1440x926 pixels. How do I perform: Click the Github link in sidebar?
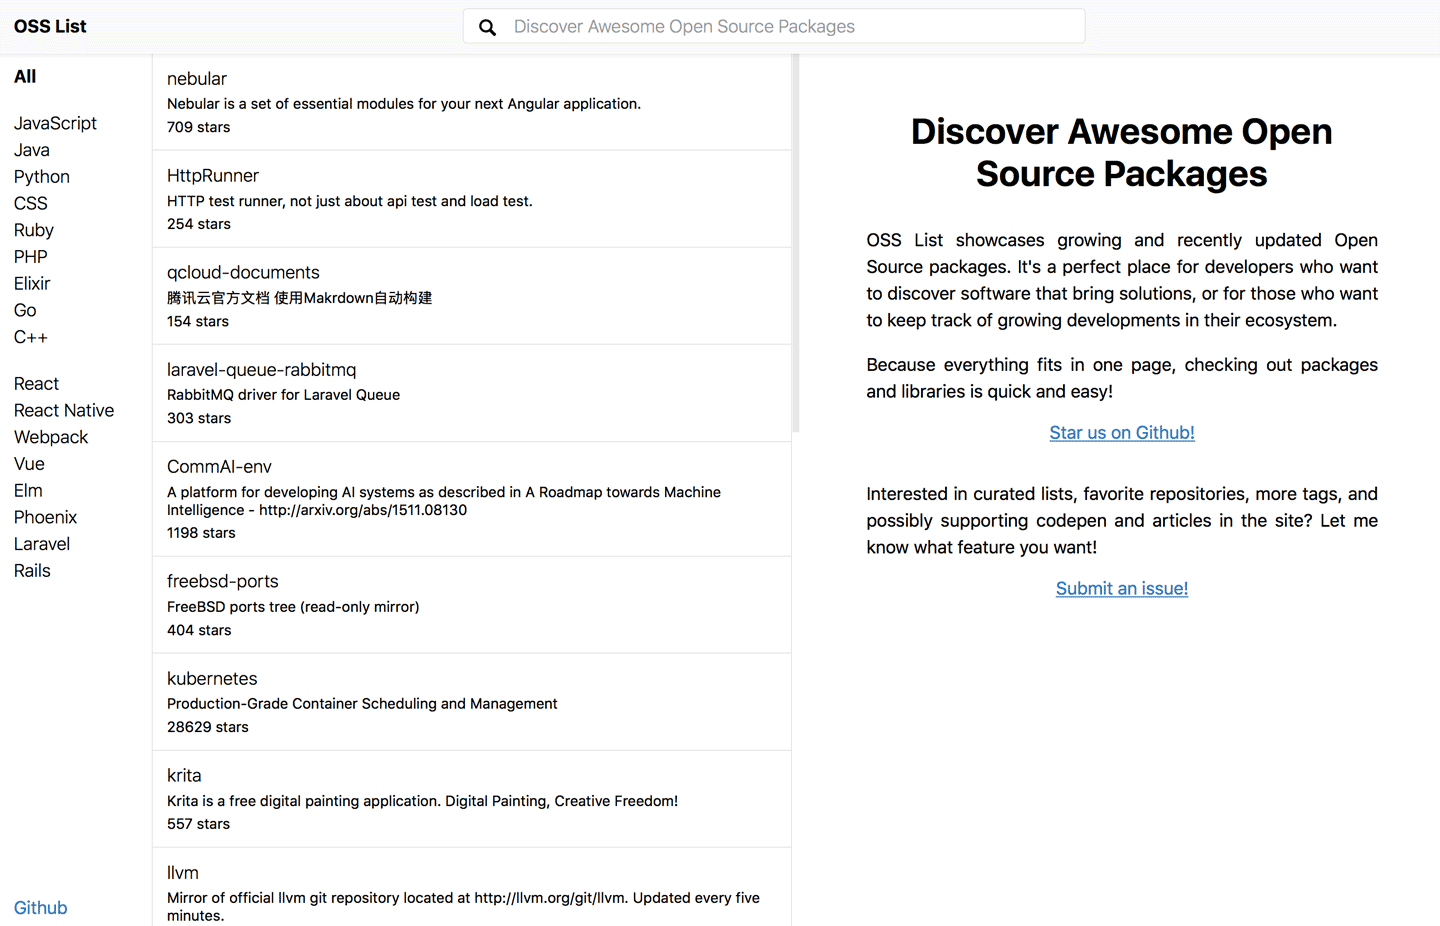tap(41, 908)
